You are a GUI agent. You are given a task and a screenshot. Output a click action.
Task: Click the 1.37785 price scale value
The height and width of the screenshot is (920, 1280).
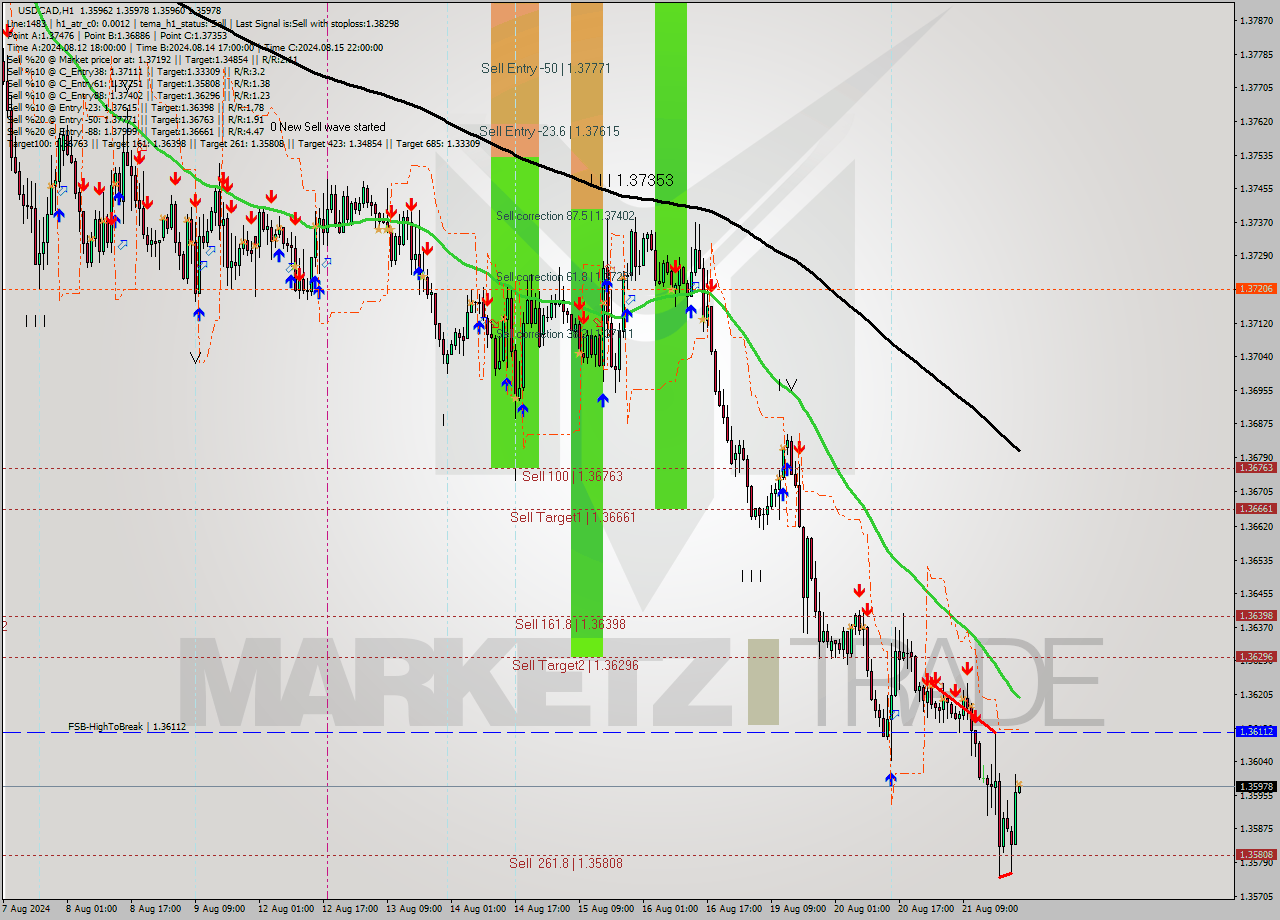[x=1256, y=54]
